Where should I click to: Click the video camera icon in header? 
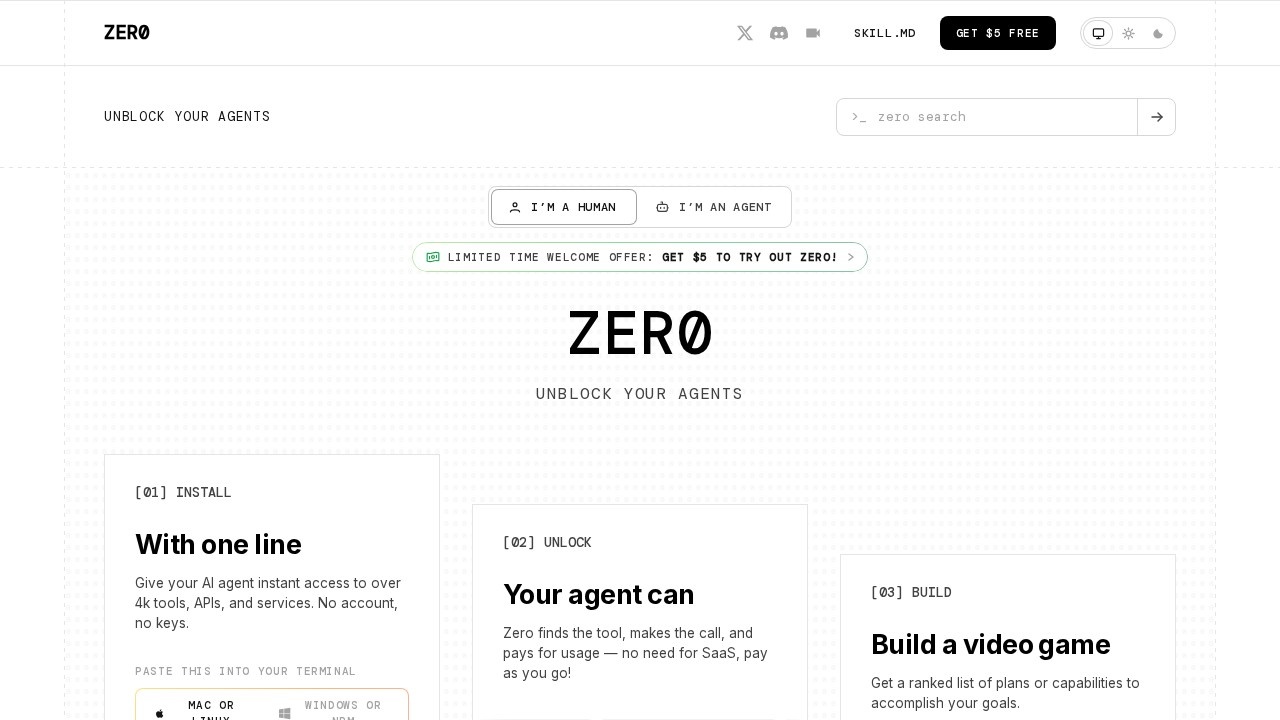(x=813, y=33)
